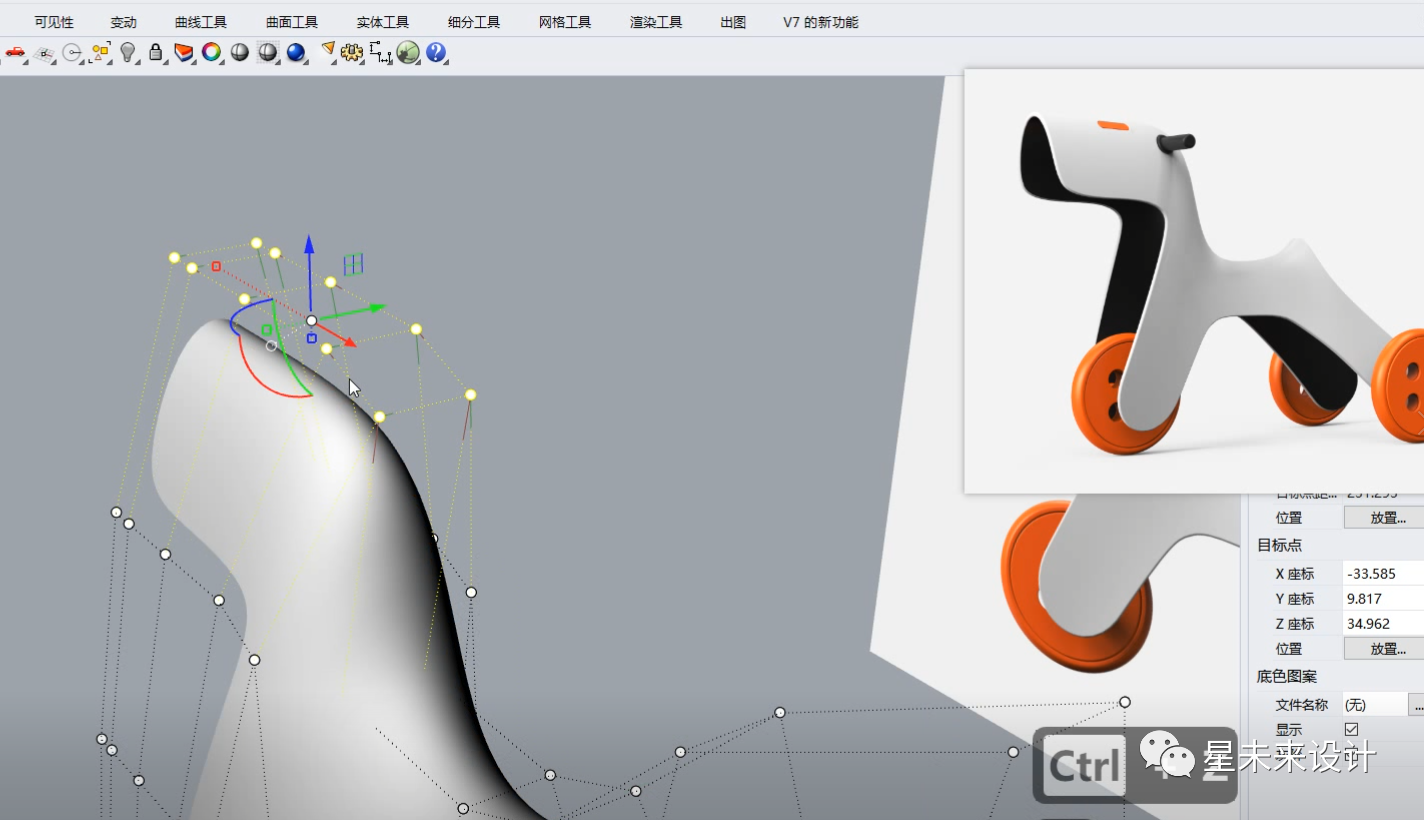Select the dimension tool icon
The height and width of the screenshot is (820, 1424).
click(380, 53)
